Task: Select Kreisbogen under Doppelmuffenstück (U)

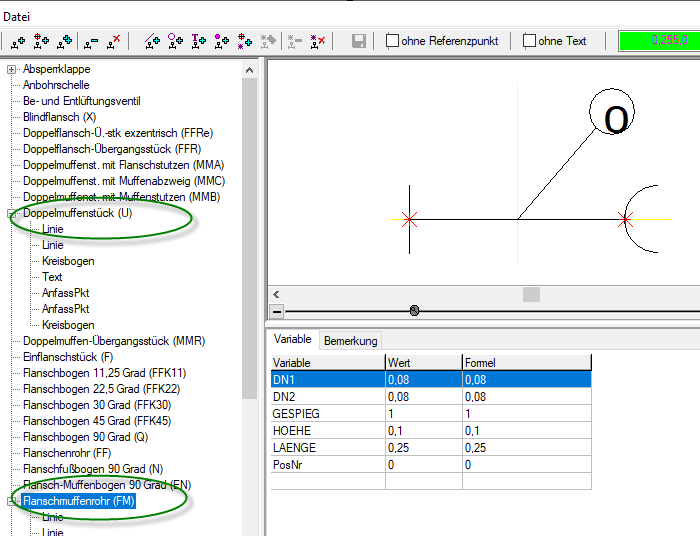Action: click(x=68, y=261)
